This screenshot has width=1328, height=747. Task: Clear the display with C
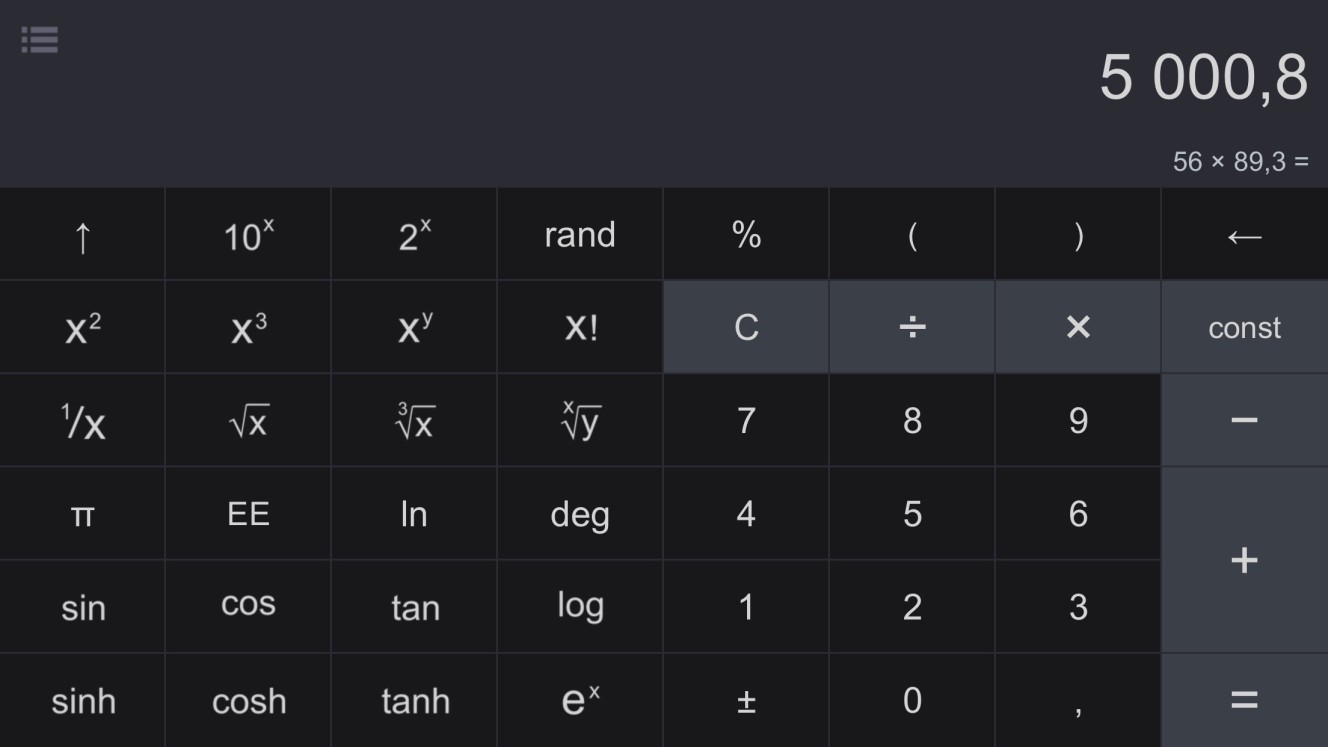tap(746, 327)
